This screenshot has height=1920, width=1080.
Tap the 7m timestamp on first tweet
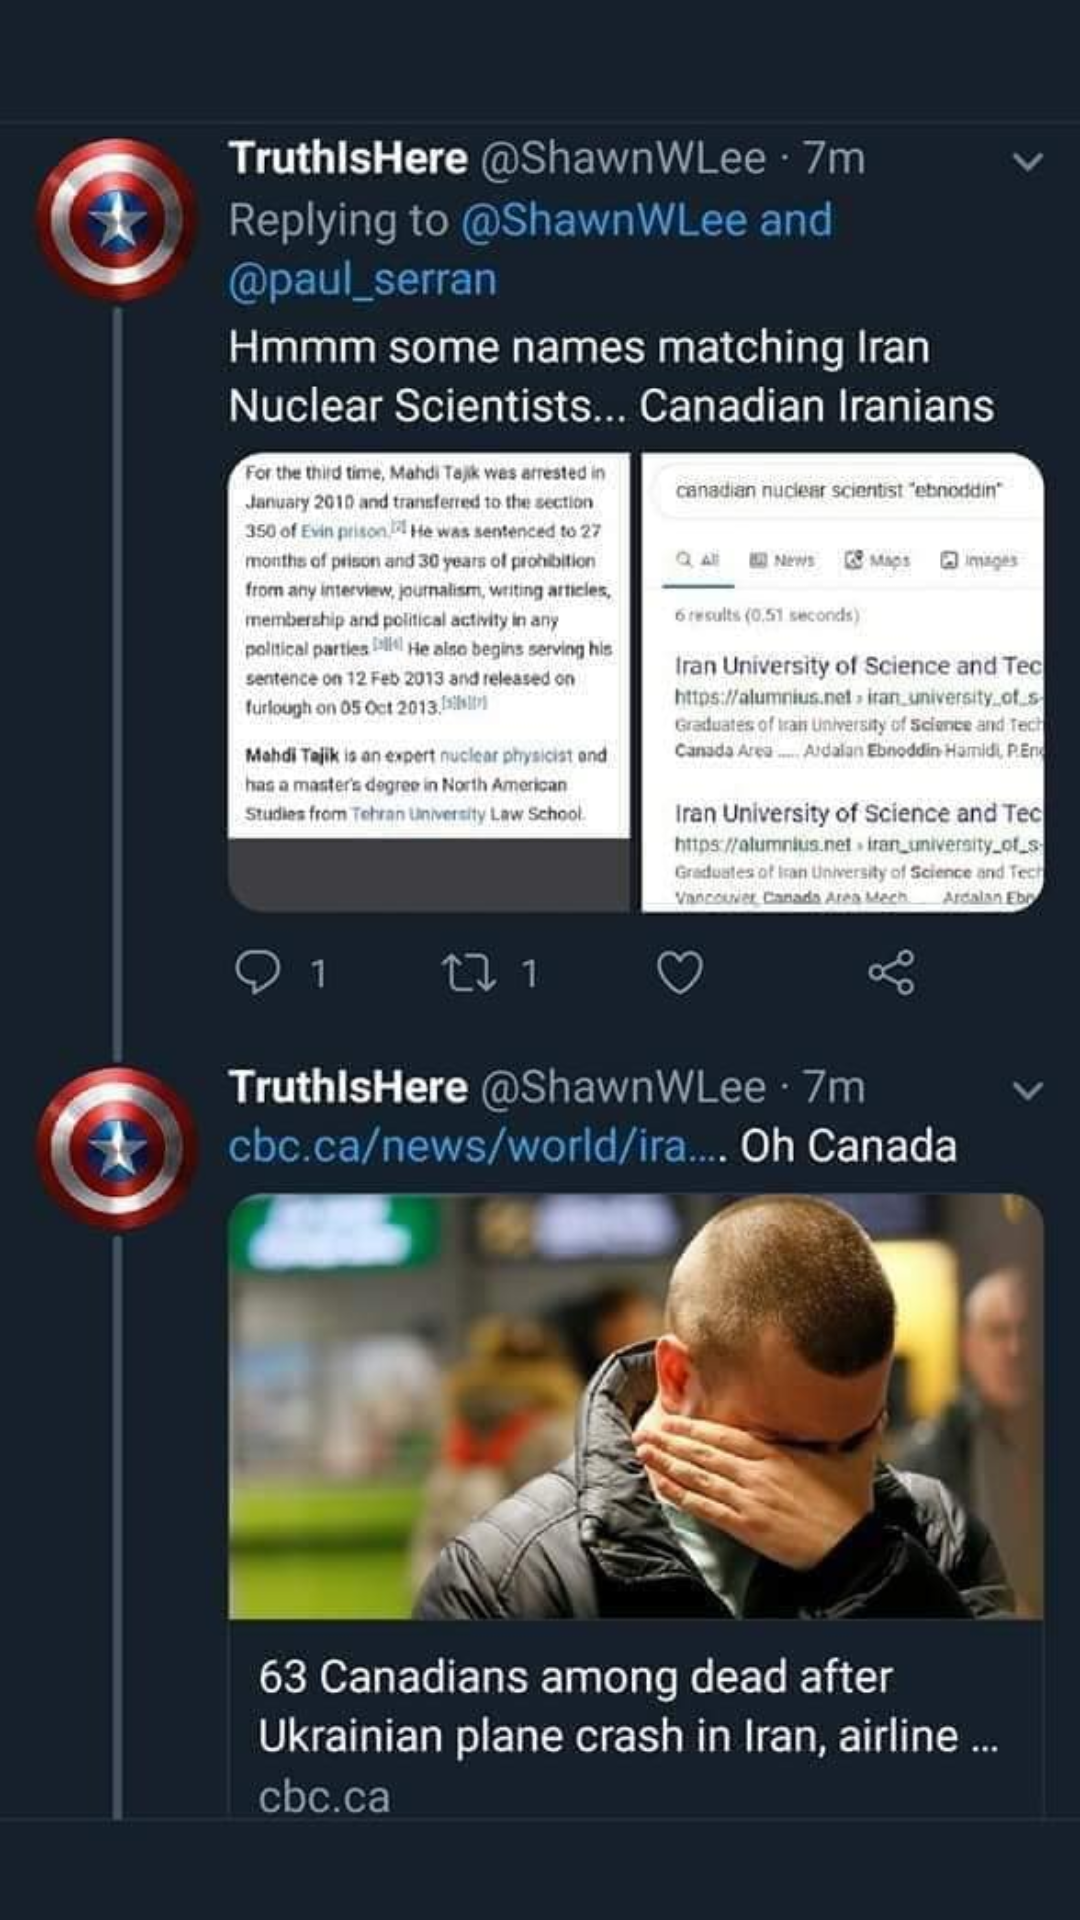tap(834, 158)
